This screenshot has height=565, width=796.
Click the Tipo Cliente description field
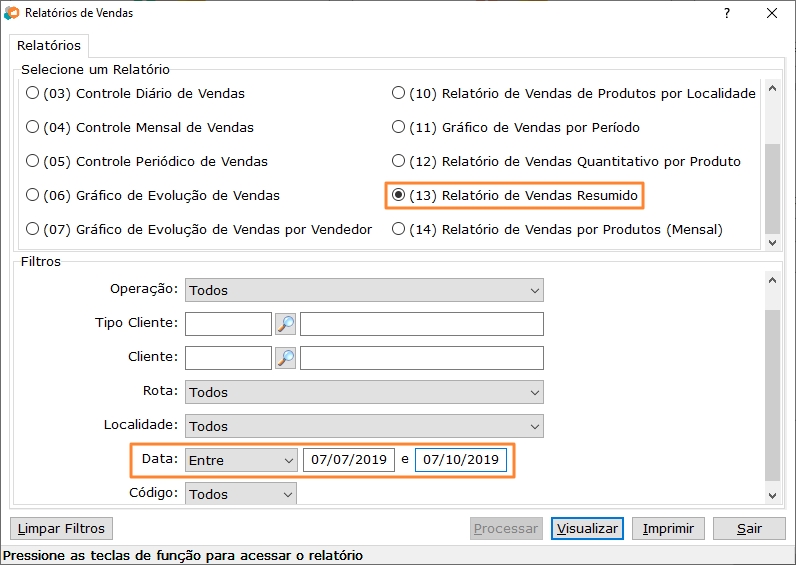[x=422, y=324]
